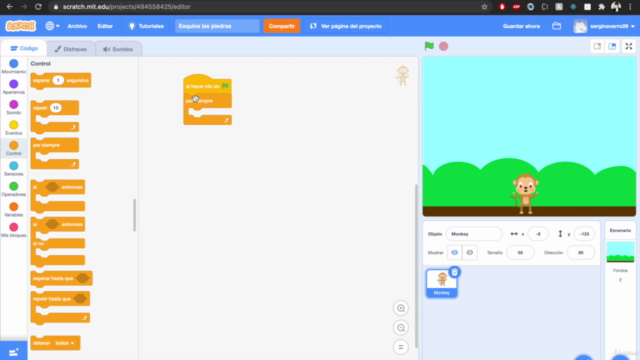Screen dimensions: 640x360
Task: Click the esperar 1 segundos block
Action: [61, 80]
